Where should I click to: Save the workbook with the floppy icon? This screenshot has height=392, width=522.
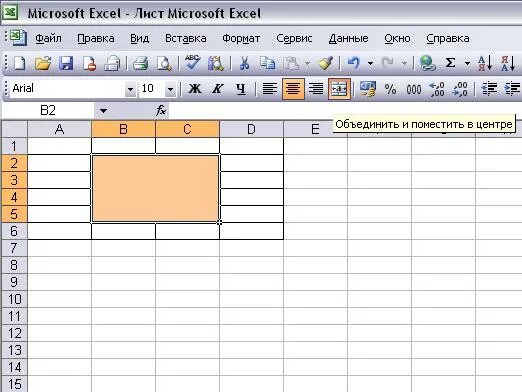point(66,63)
